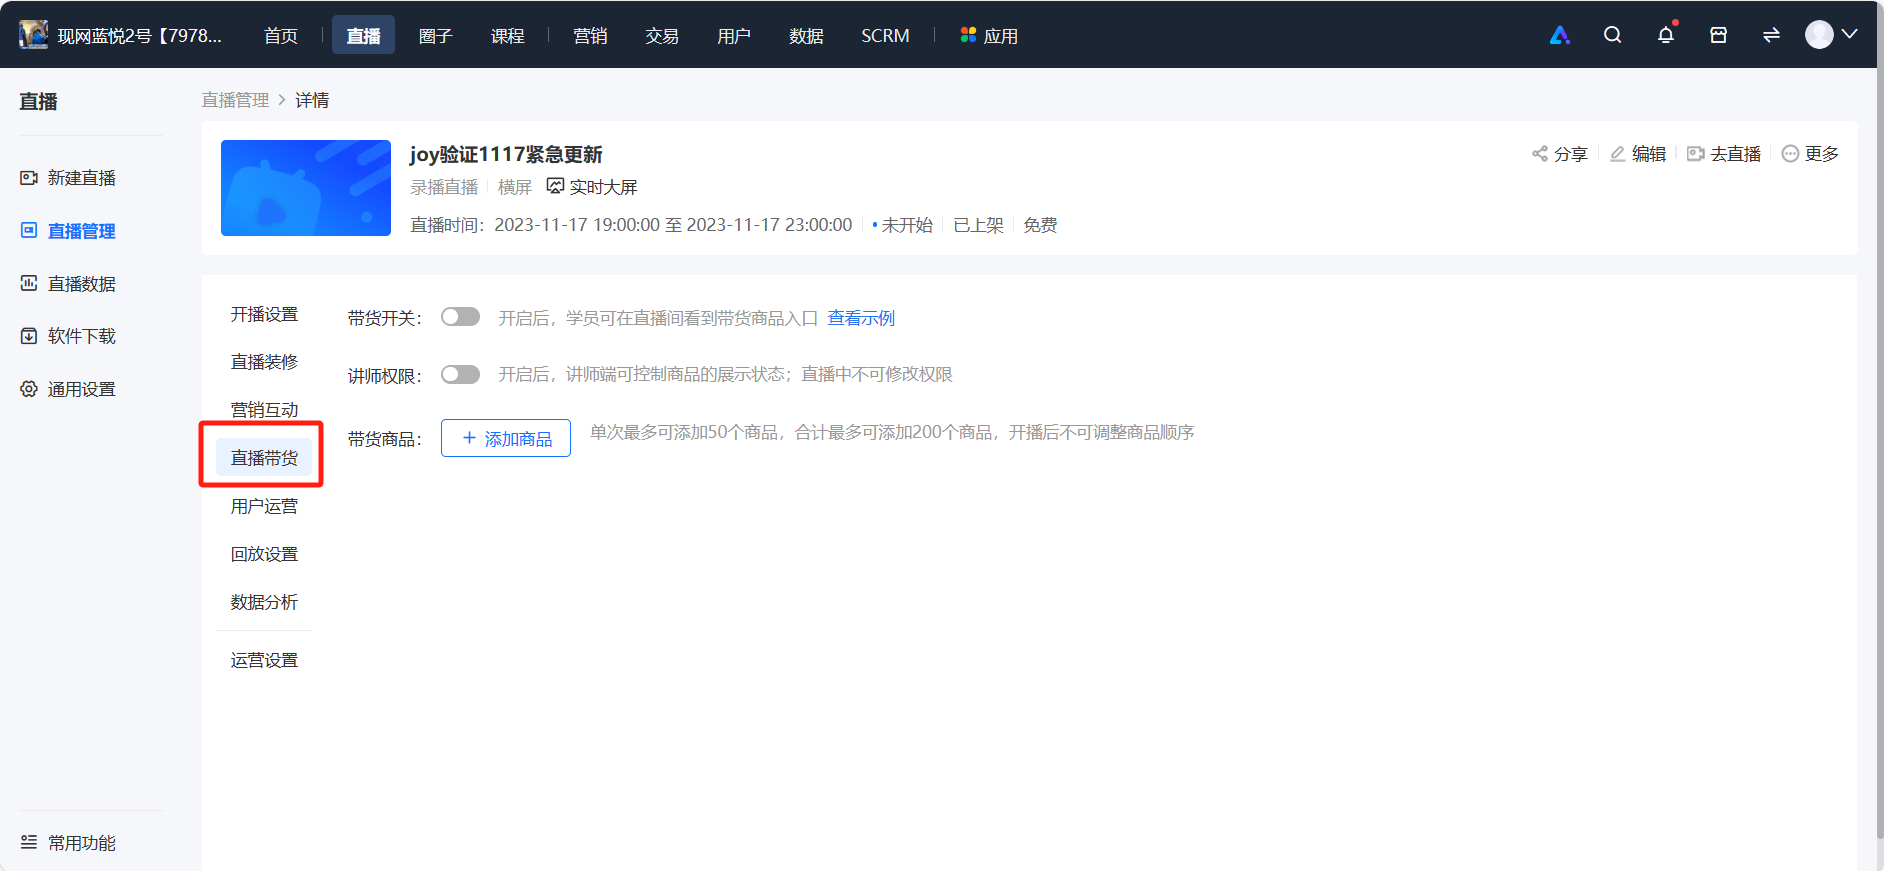
Task: Open the 应用 apps grid menu
Action: 989,36
